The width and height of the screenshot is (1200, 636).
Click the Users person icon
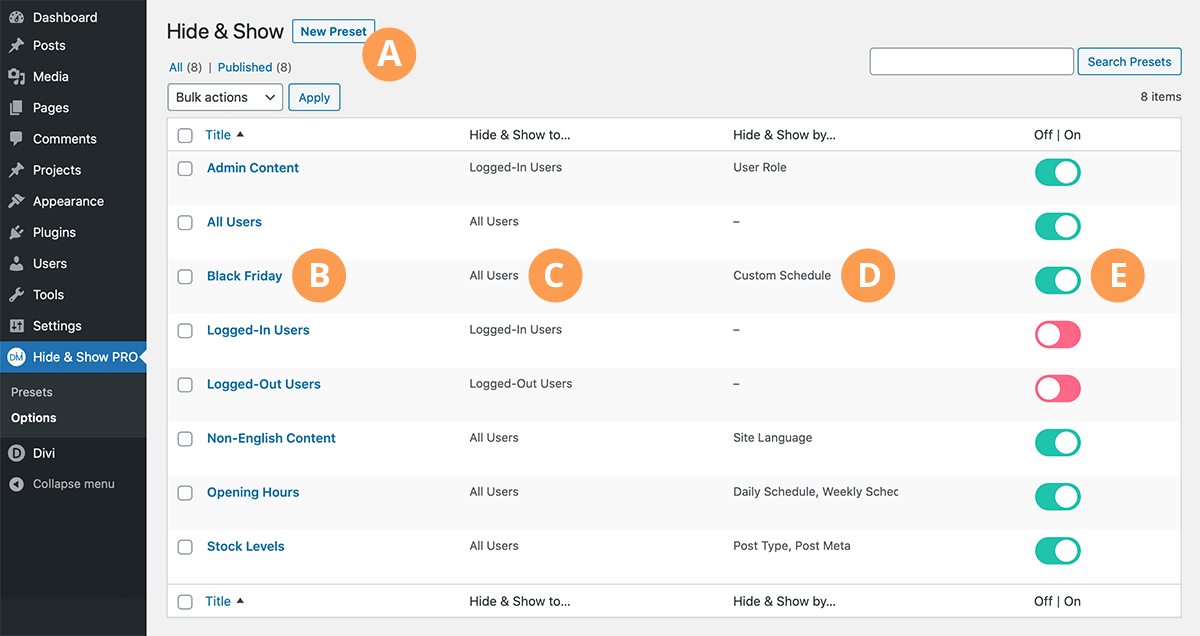click(16, 264)
